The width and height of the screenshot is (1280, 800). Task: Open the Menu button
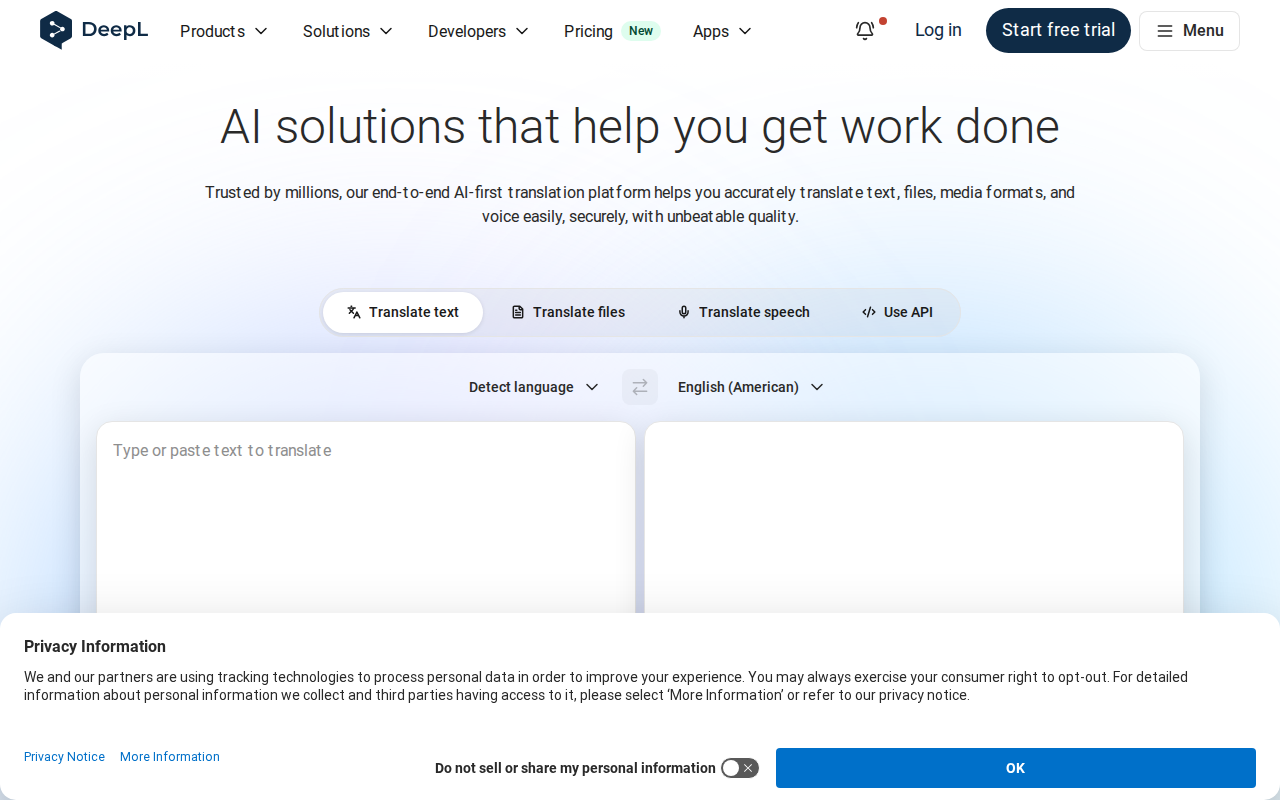(x=1189, y=31)
